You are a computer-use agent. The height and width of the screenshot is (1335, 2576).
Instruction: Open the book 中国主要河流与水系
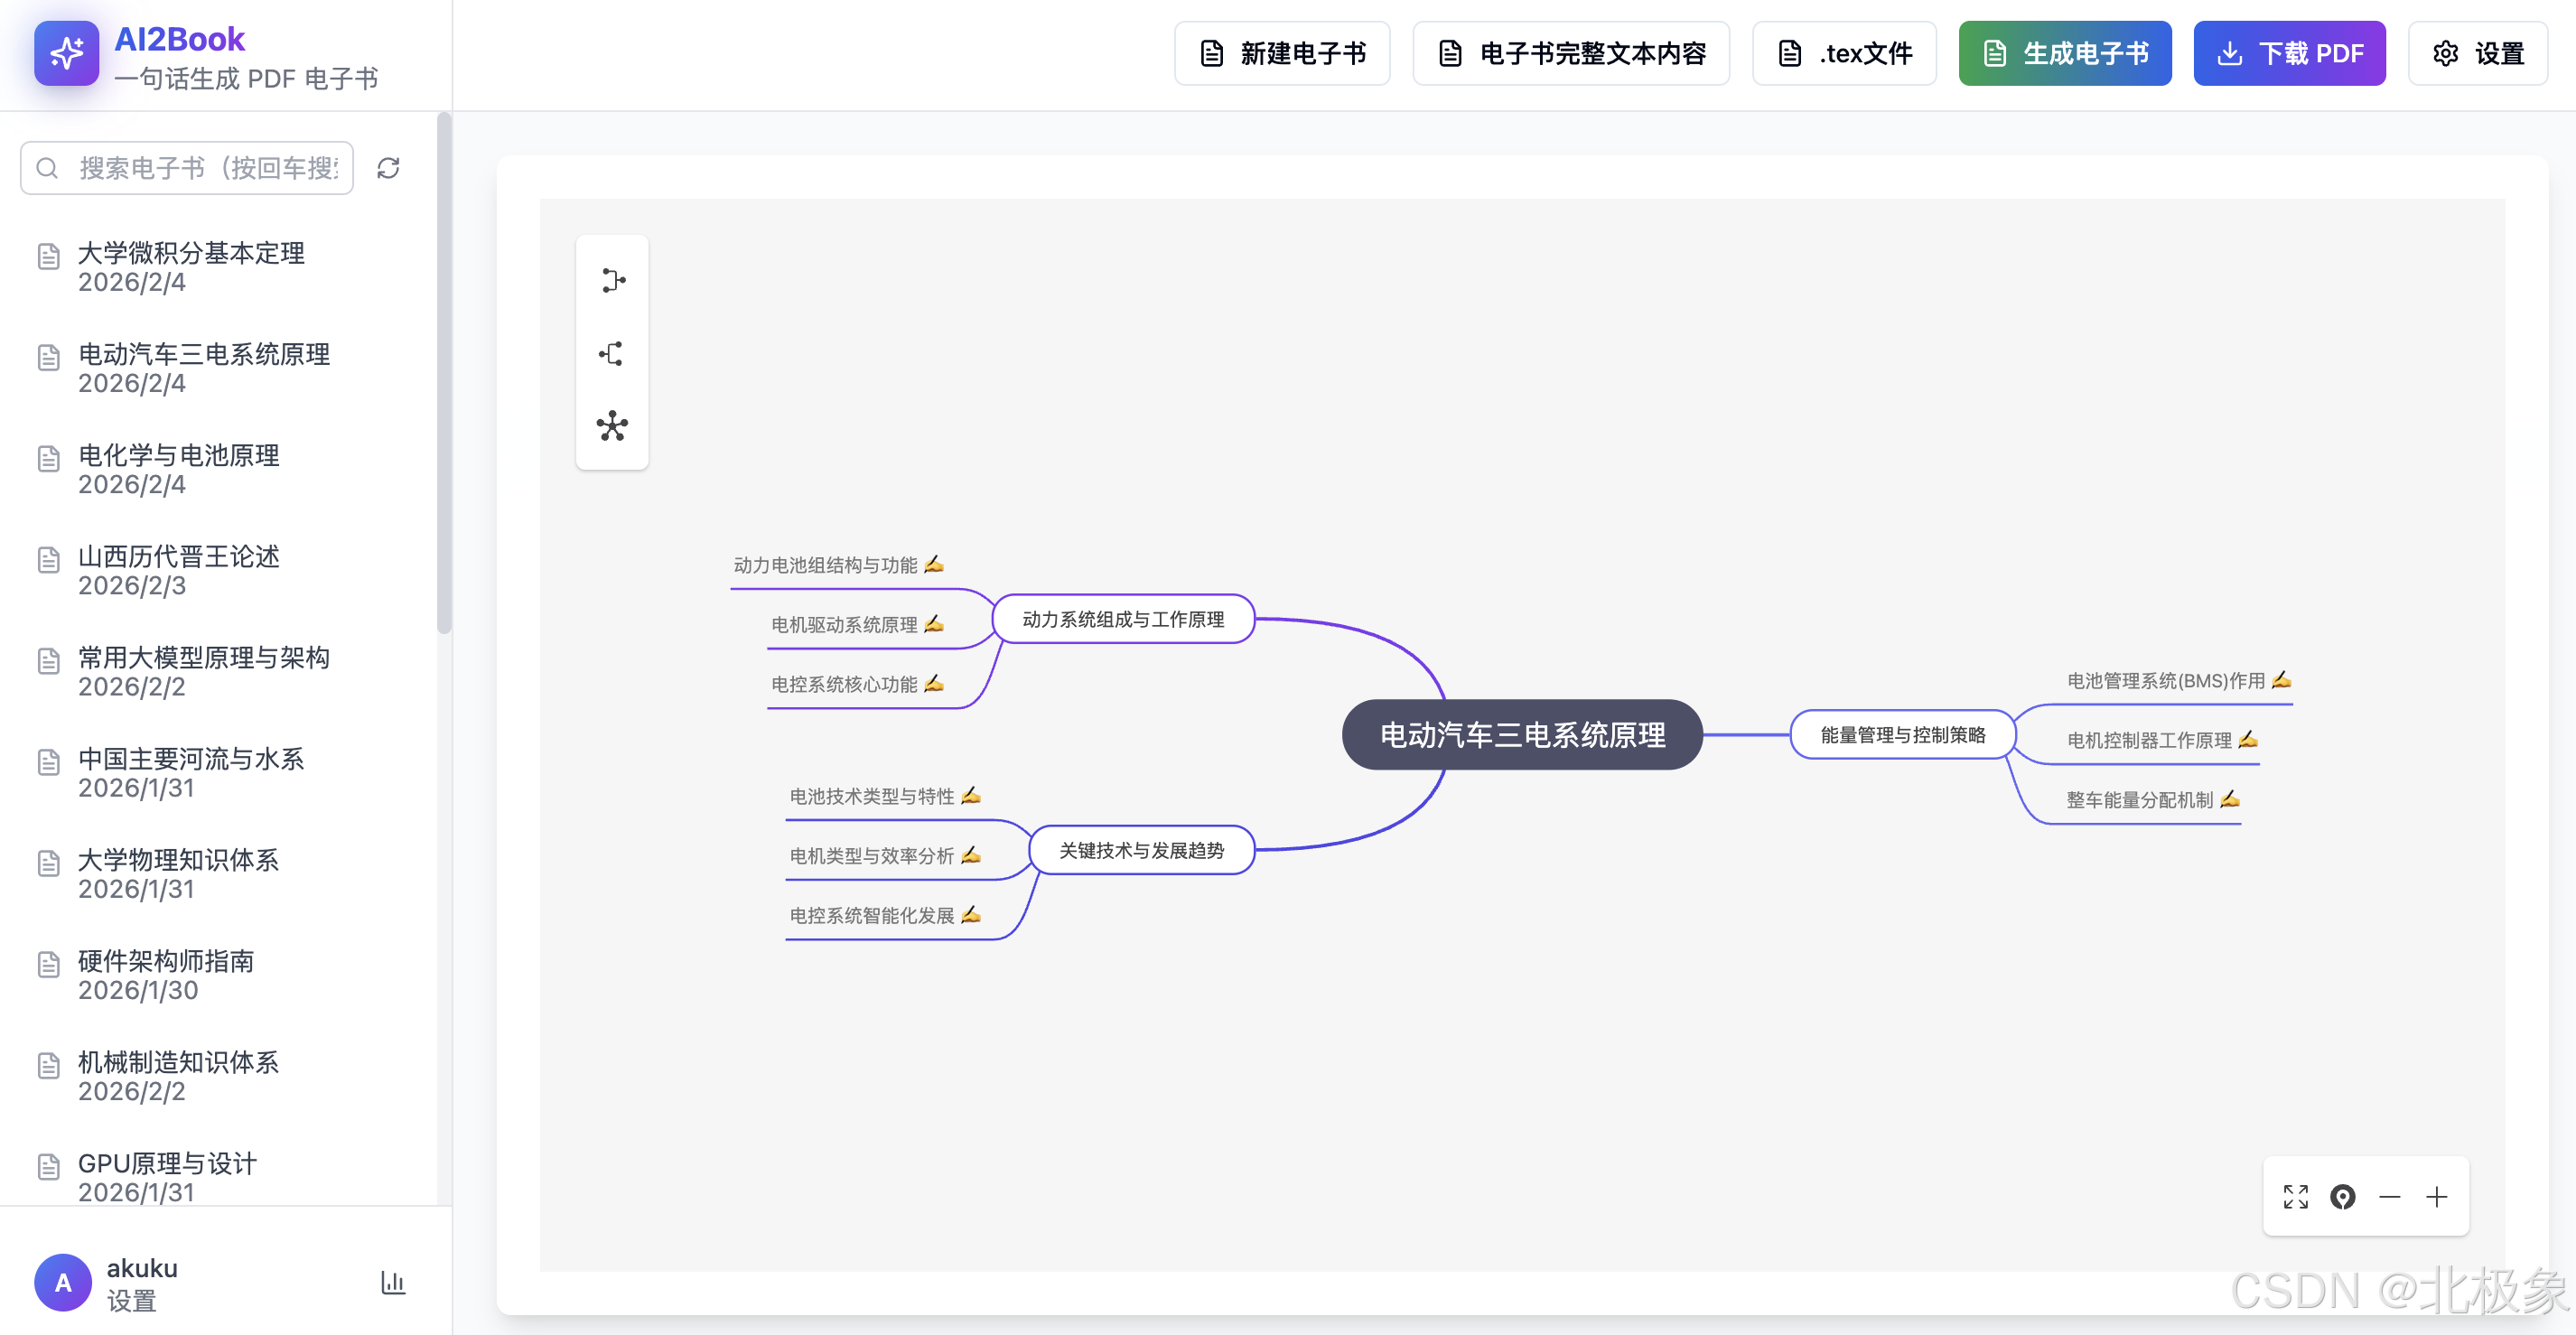pos(192,772)
